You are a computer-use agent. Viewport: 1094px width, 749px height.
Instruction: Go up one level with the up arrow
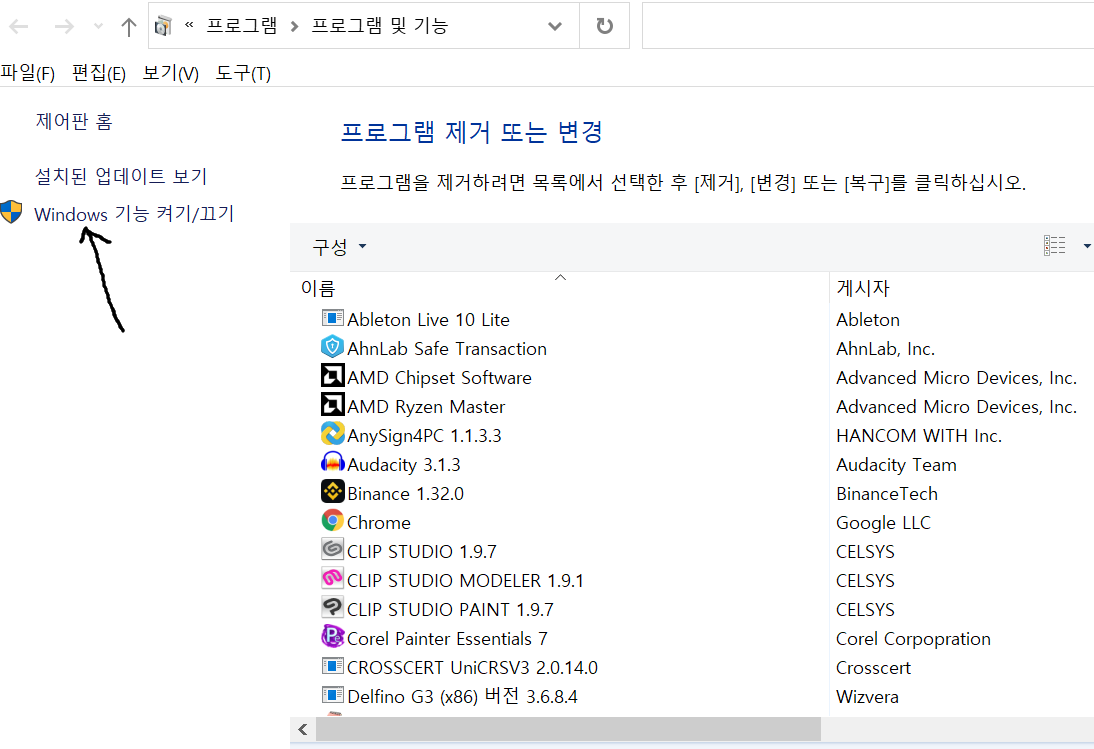point(128,27)
